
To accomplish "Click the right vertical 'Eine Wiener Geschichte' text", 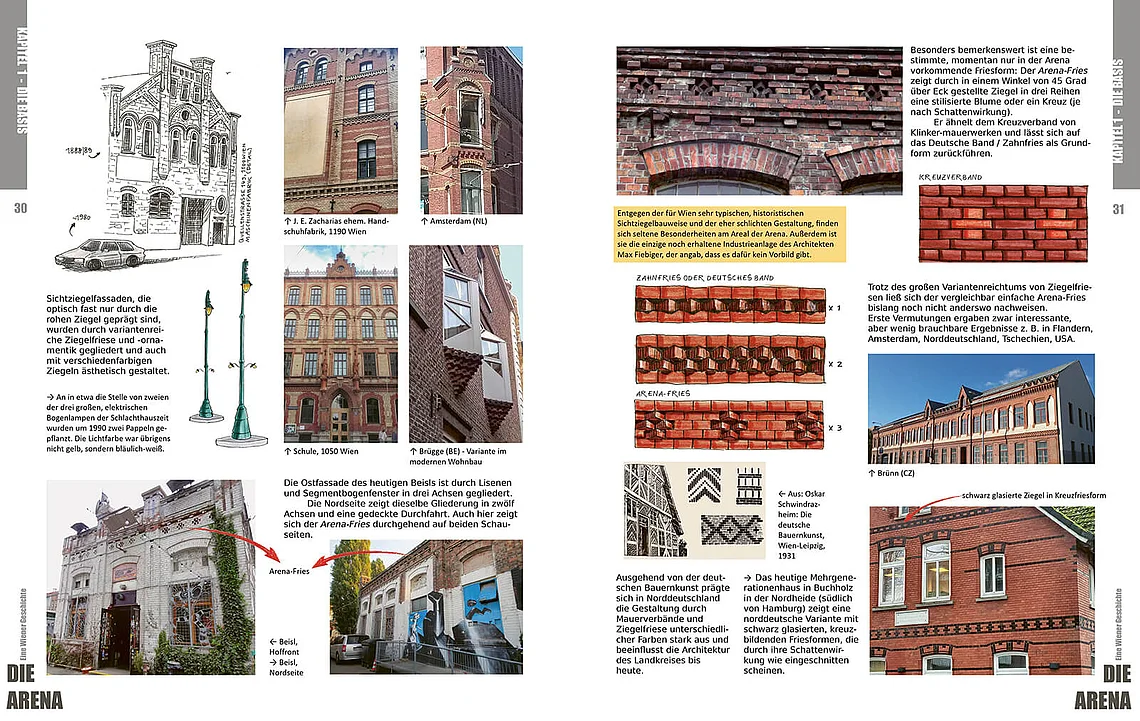I will tap(1118, 624).
